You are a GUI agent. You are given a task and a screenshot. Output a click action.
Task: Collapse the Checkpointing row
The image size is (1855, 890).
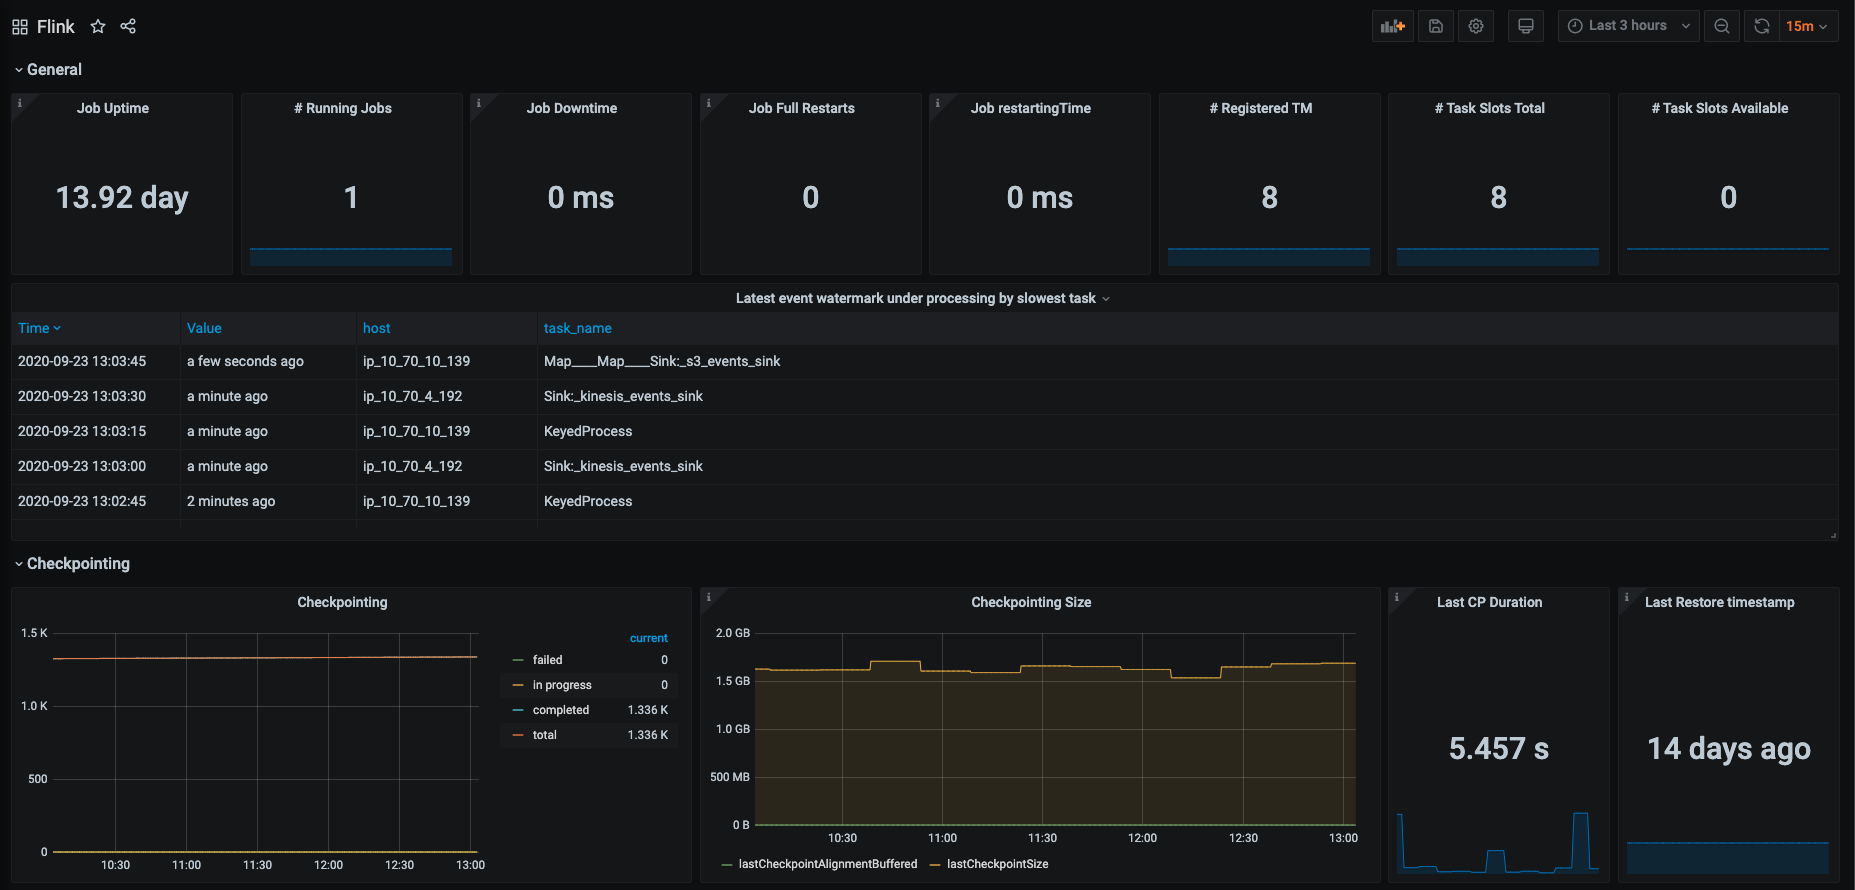pos(78,563)
